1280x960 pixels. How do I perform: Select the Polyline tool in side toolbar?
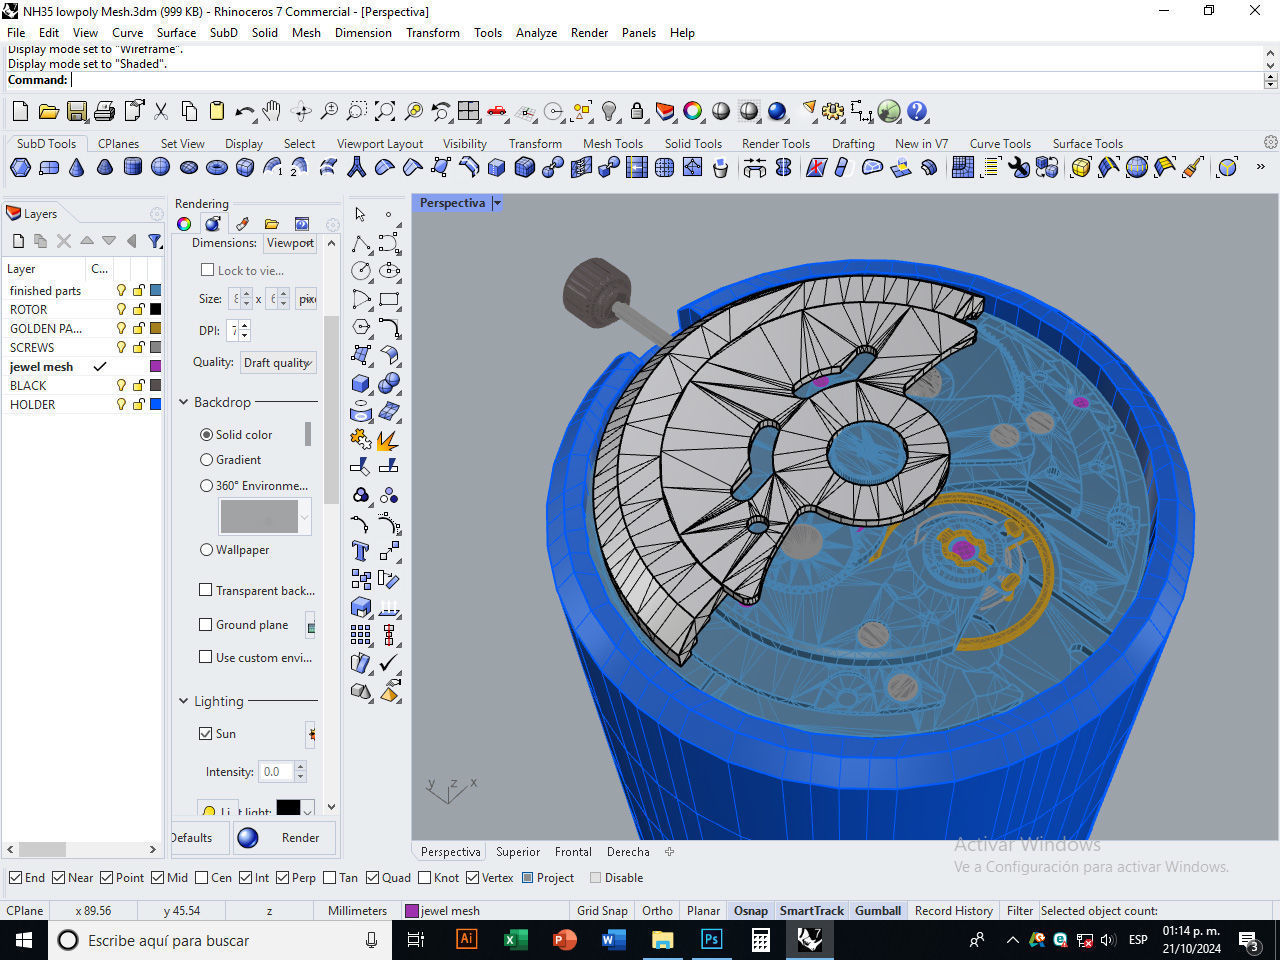(361, 243)
